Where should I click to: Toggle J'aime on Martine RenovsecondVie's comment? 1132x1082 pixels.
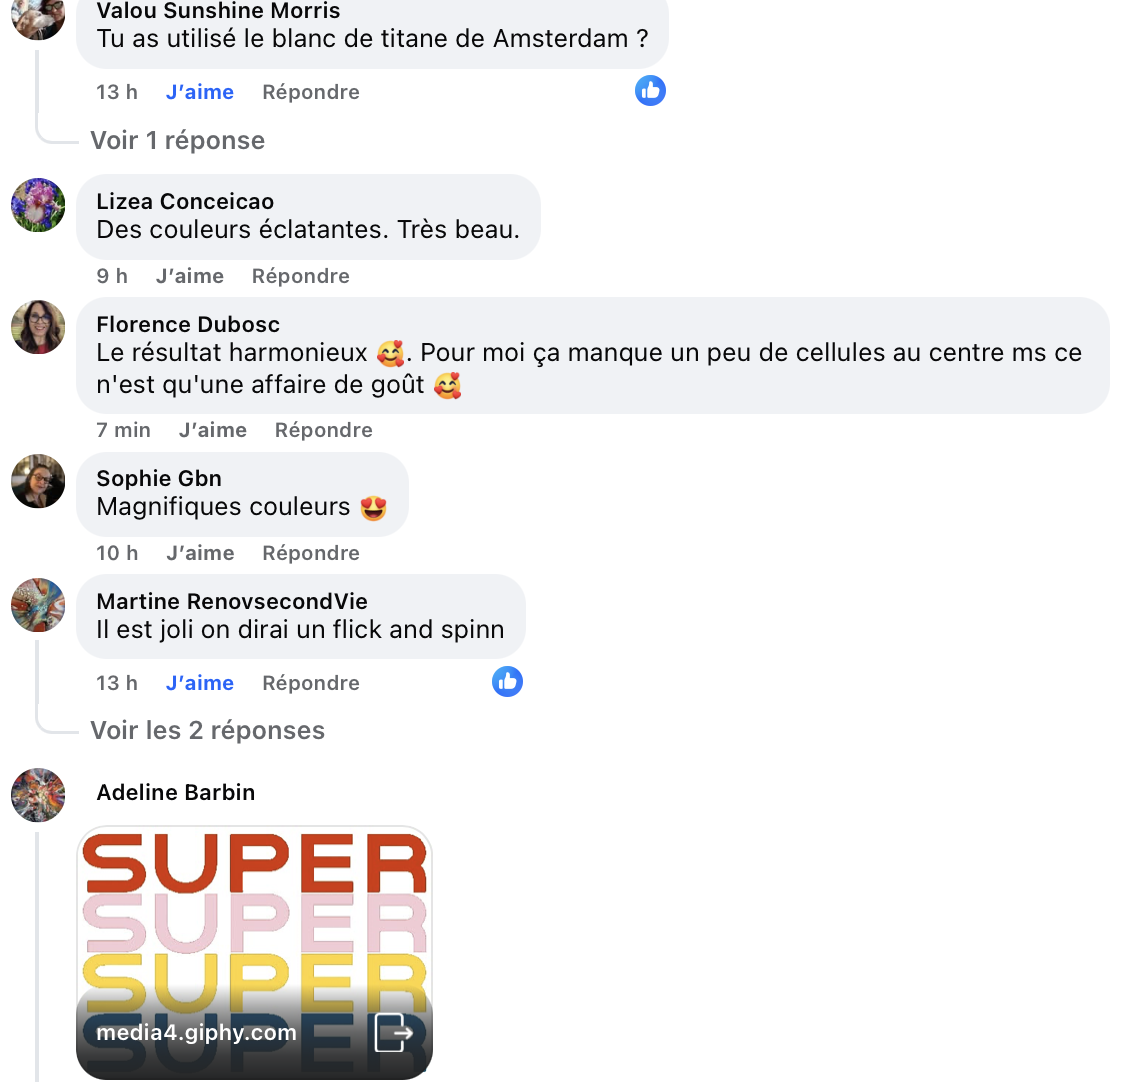point(200,683)
